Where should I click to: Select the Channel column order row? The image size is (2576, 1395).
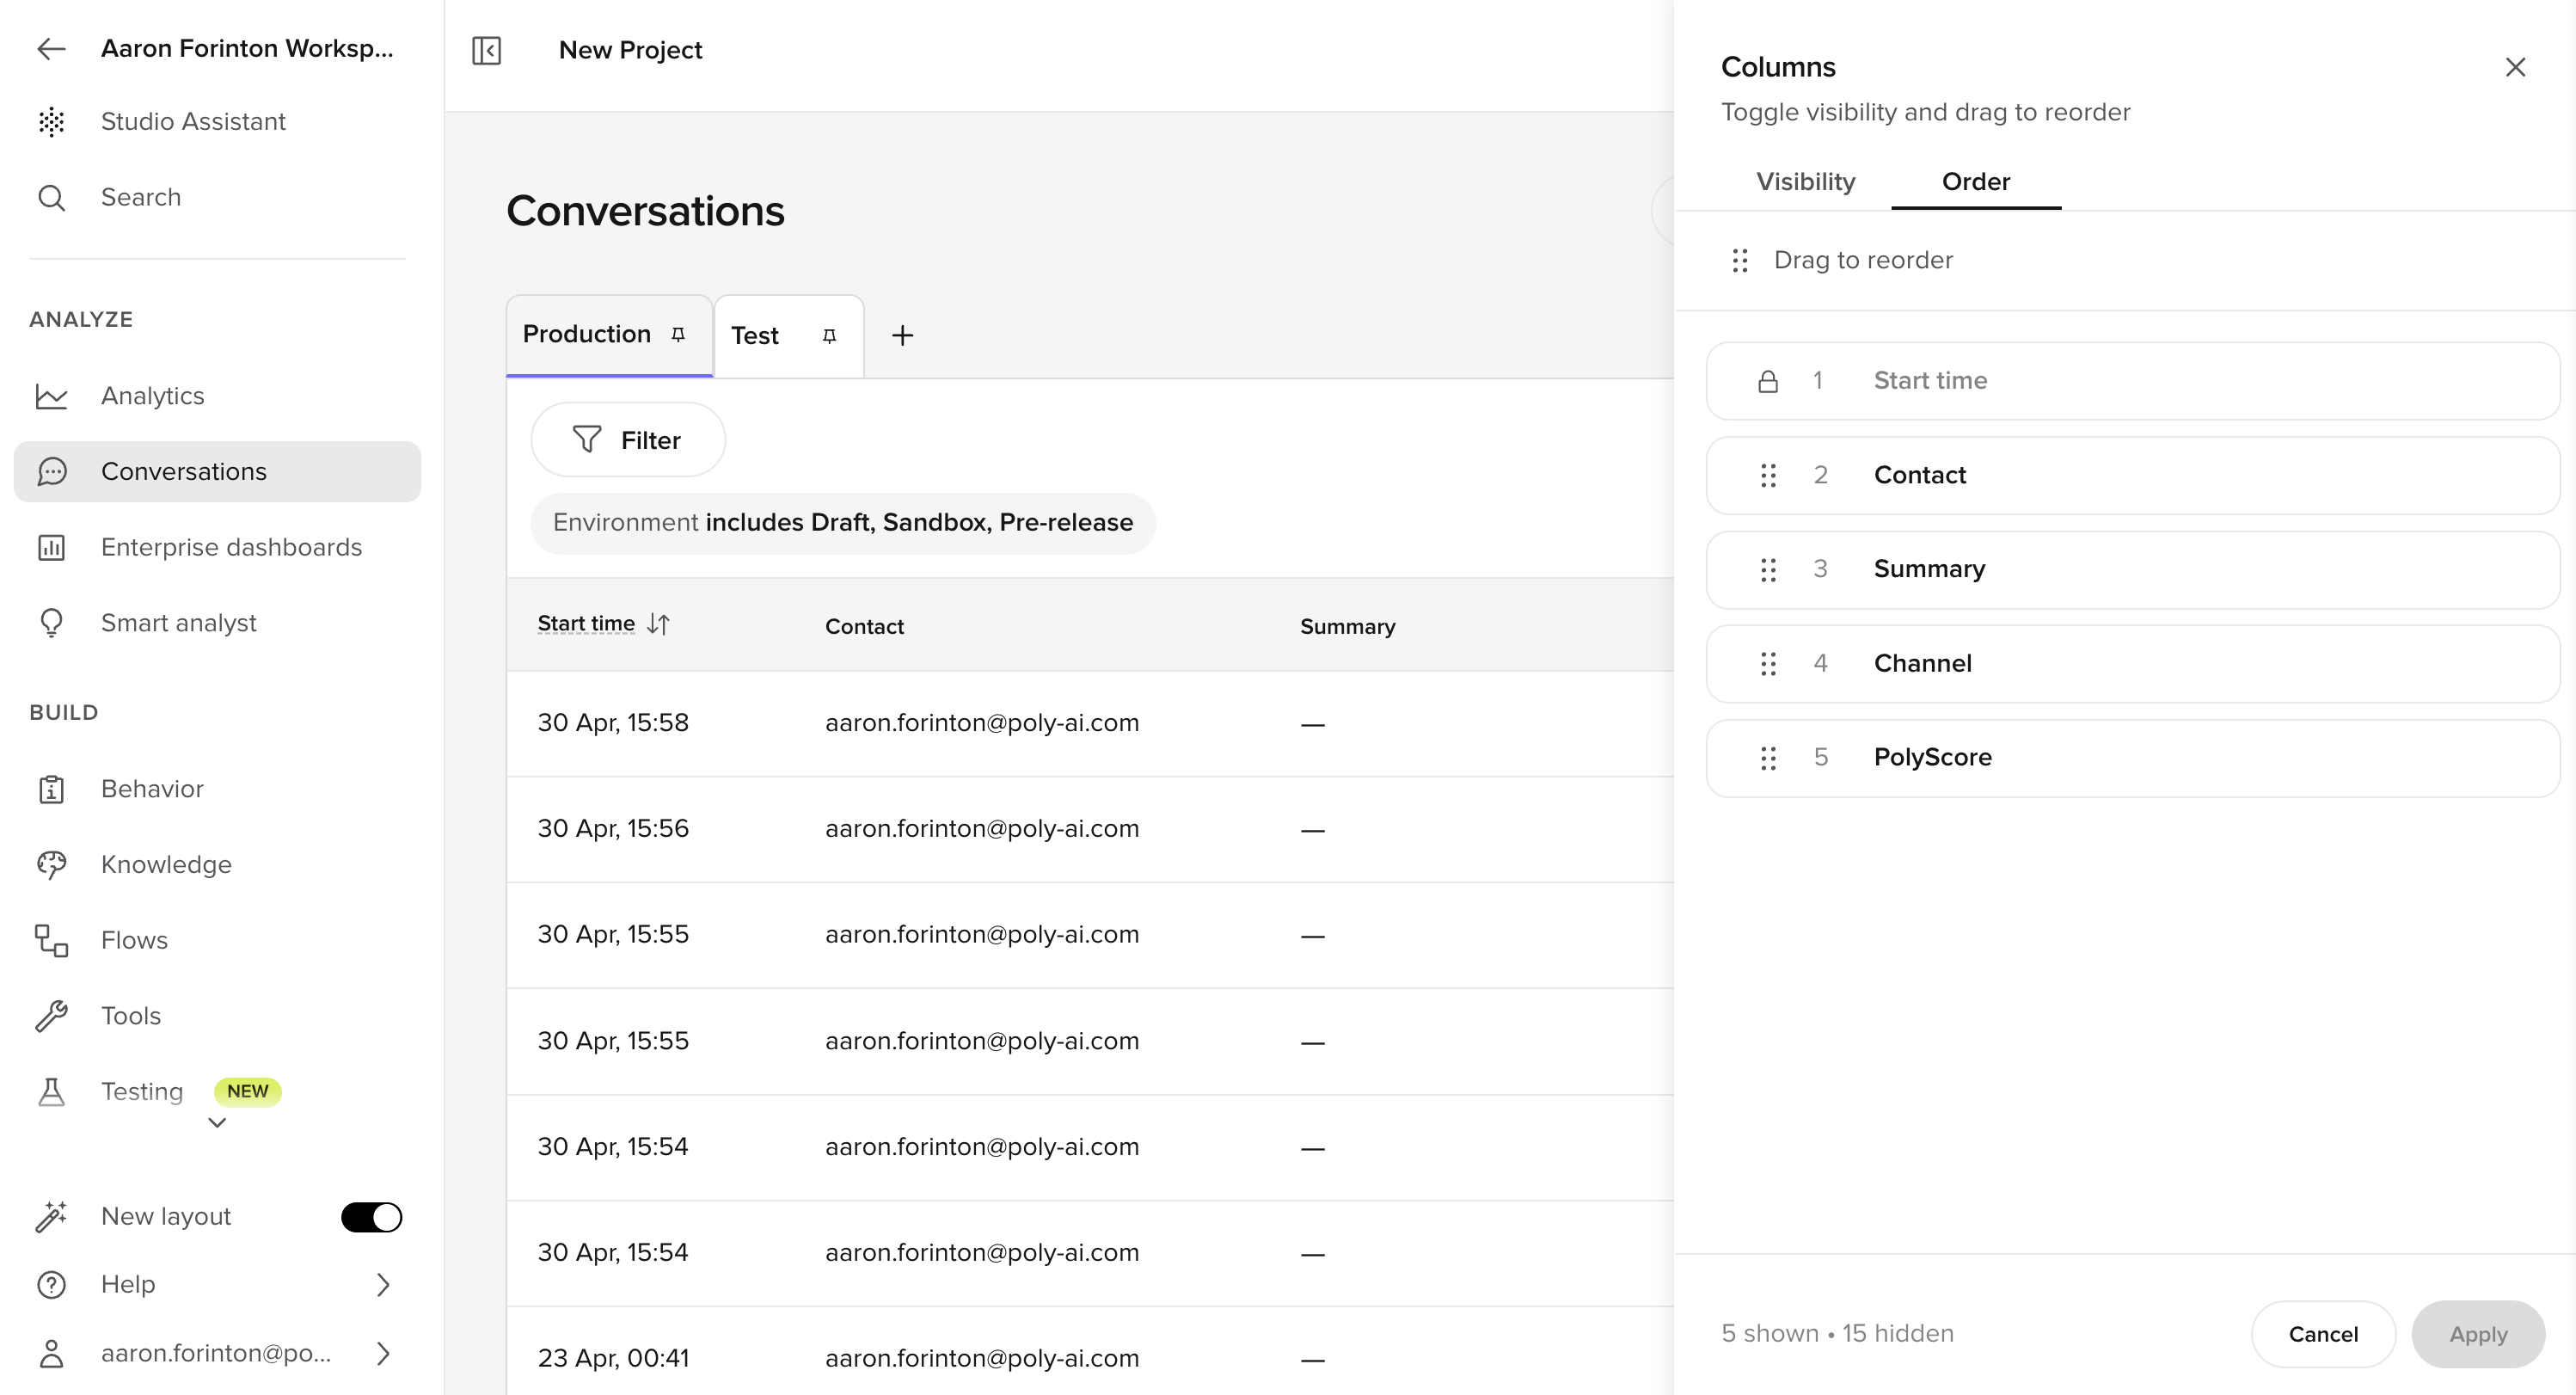(x=2132, y=664)
